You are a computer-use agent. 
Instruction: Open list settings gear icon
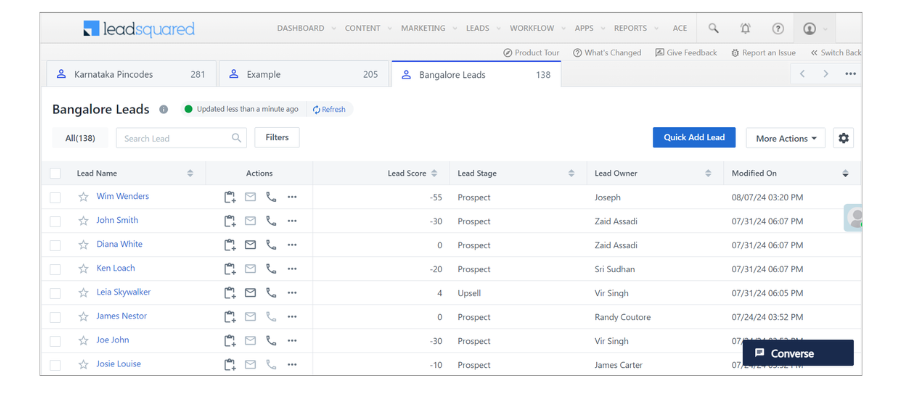click(843, 138)
